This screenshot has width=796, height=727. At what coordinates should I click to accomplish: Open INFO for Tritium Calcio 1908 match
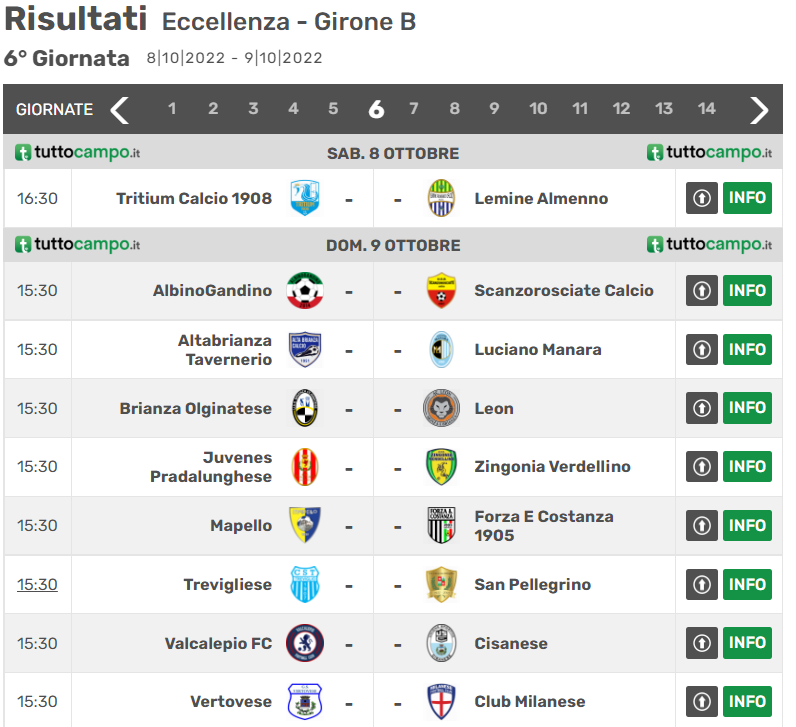pos(747,198)
